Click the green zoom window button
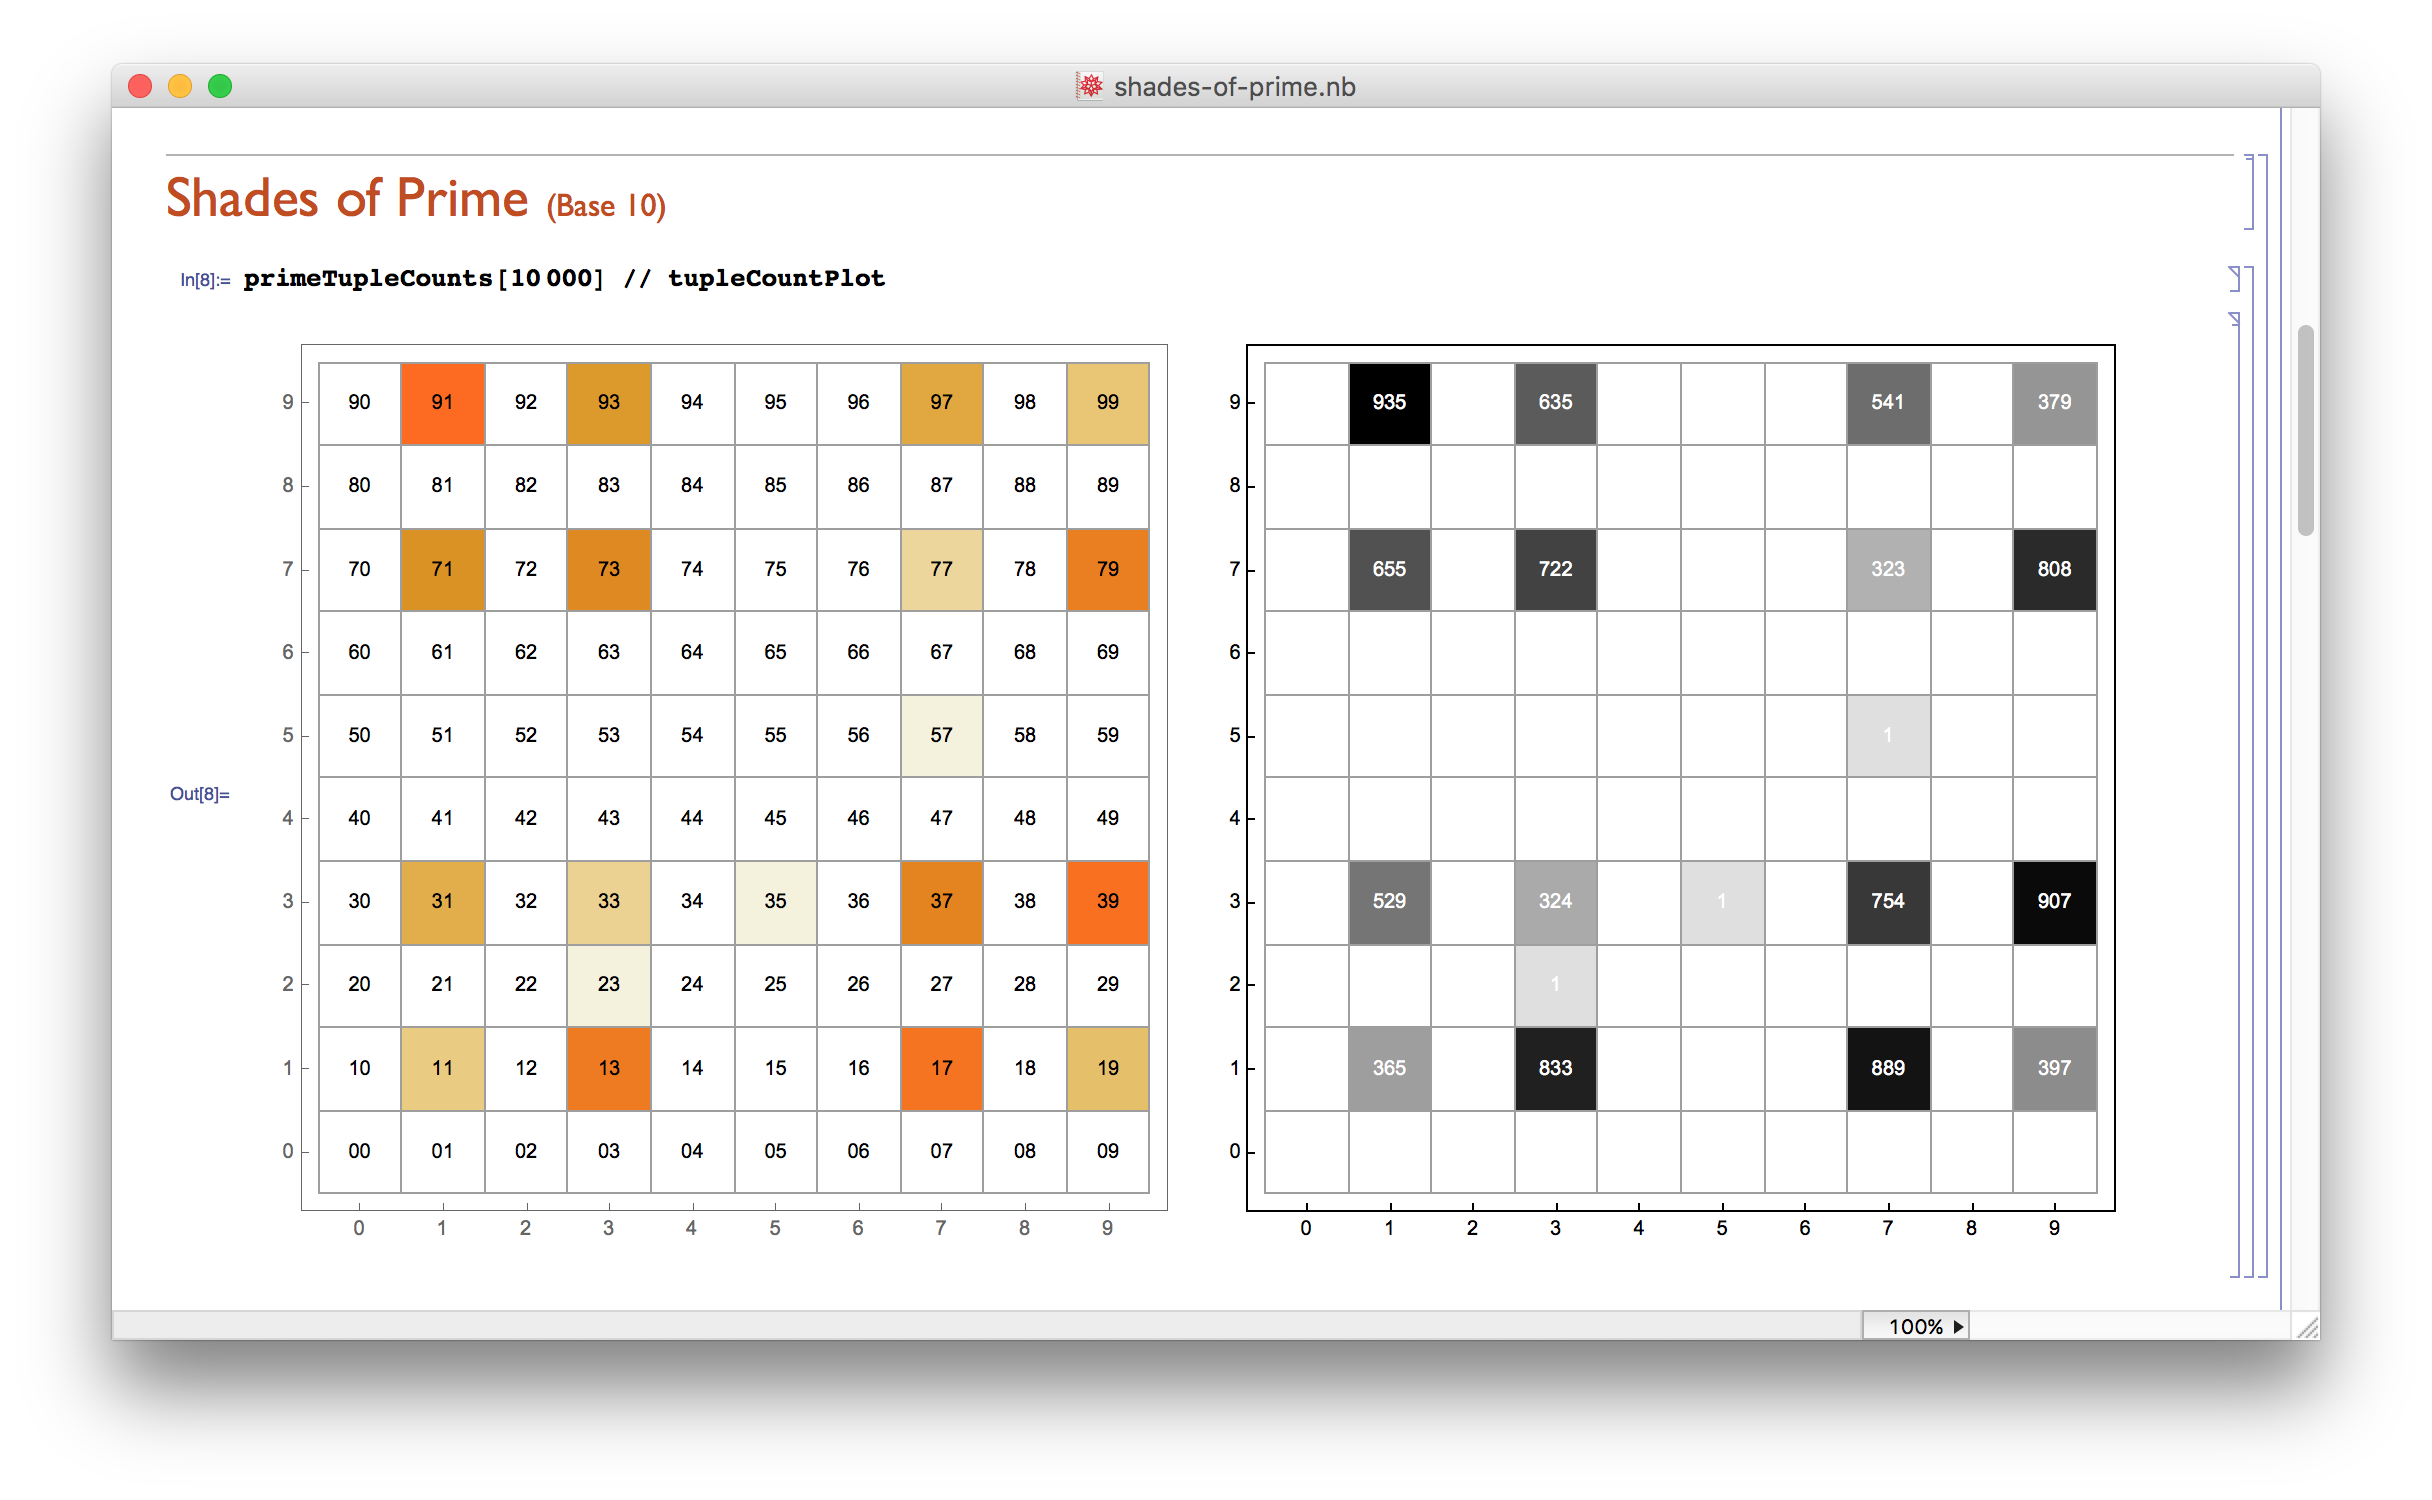 point(220,86)
